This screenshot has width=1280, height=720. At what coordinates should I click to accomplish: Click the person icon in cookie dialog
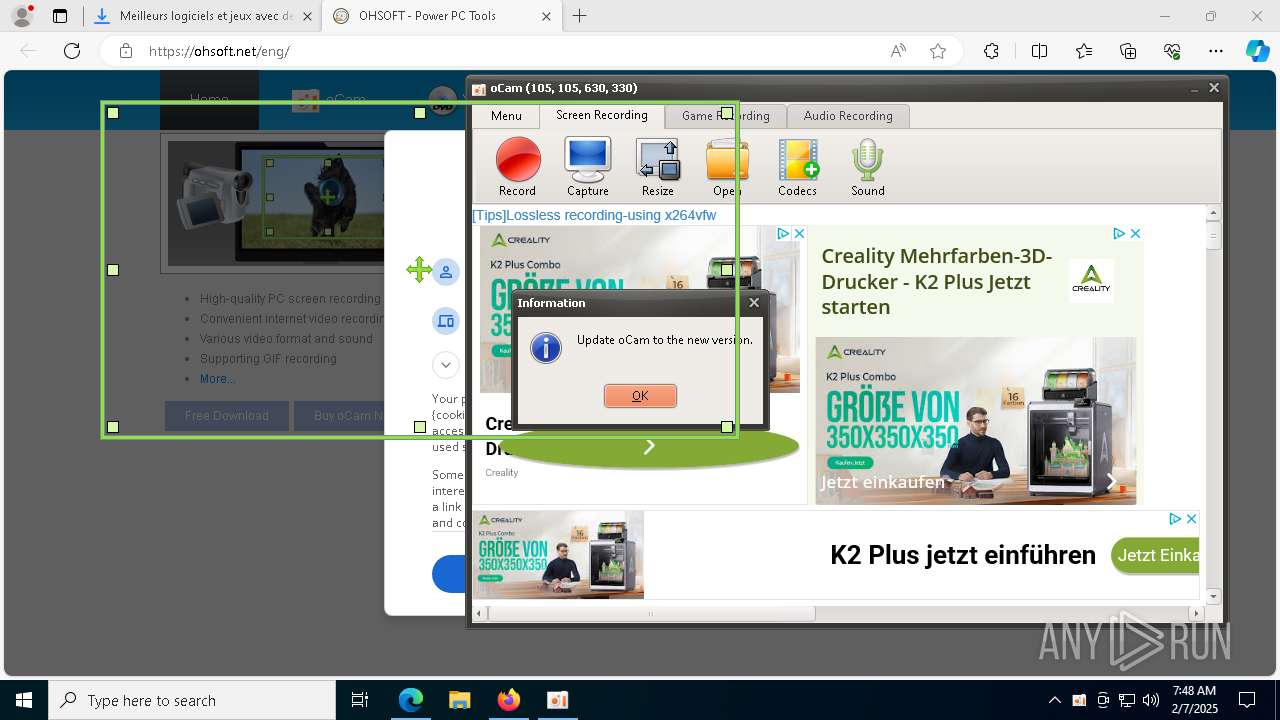446,272
